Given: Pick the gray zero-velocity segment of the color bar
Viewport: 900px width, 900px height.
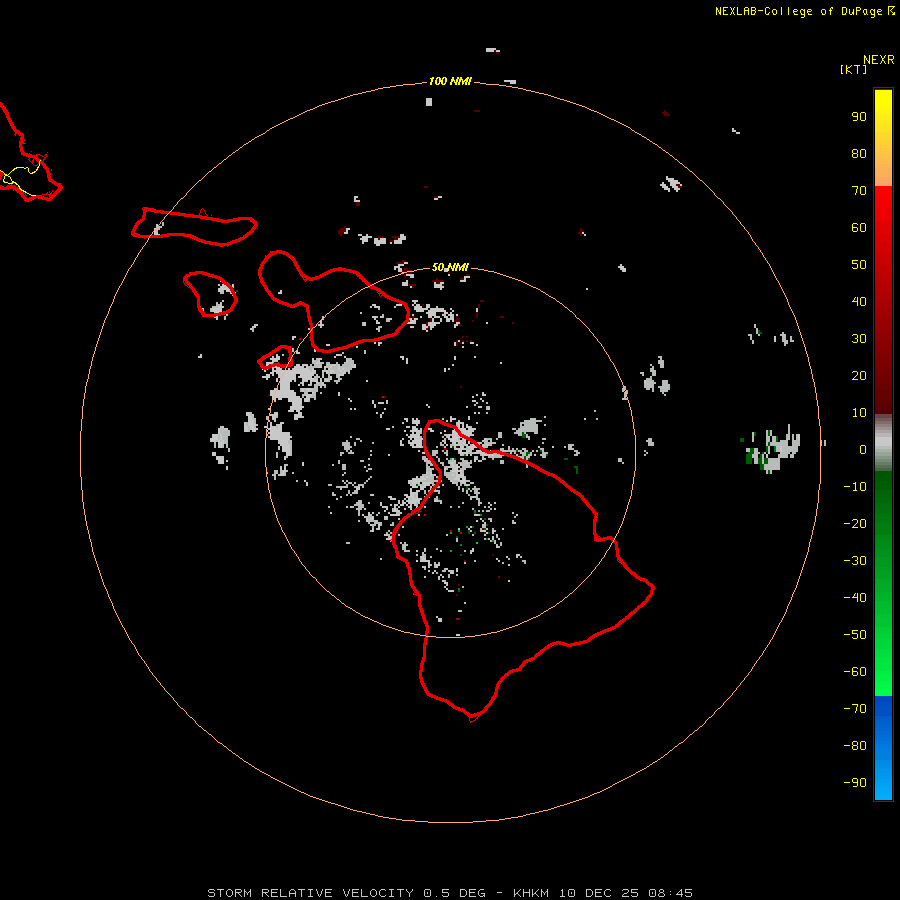Looking at the screenshot, I should (883, 443).
